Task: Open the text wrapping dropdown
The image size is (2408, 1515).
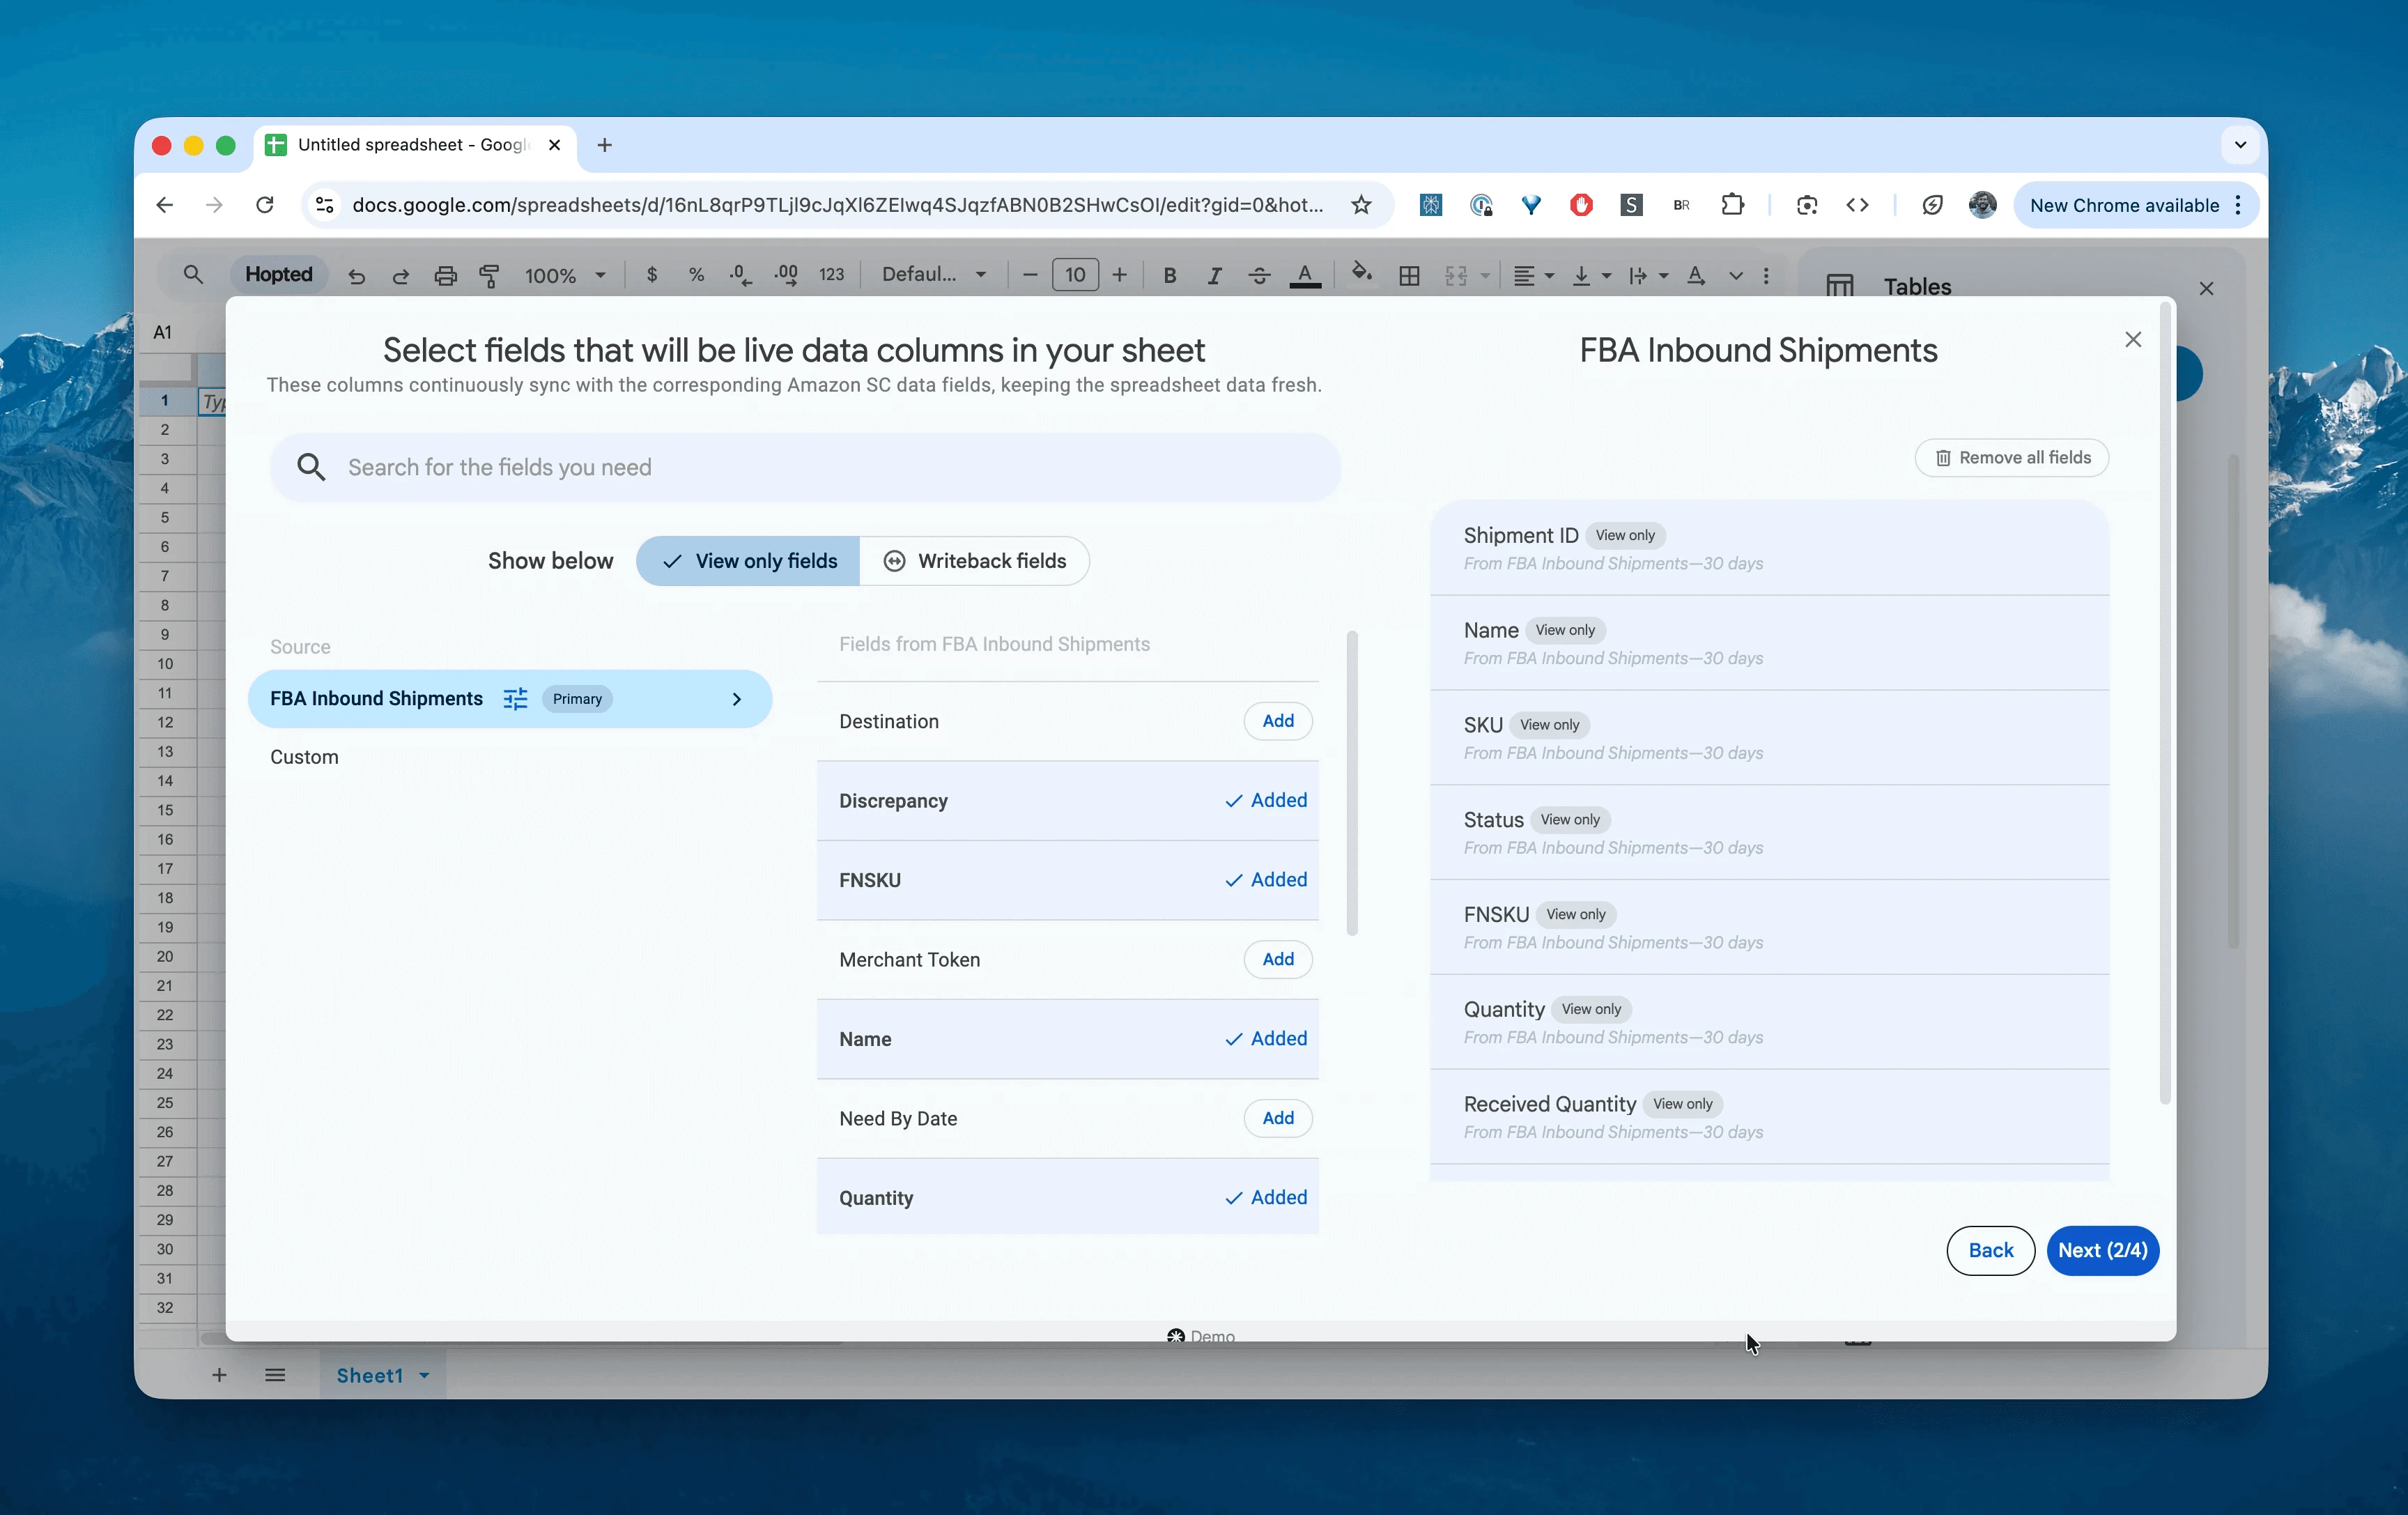Action: click(x=1648, y=276)
